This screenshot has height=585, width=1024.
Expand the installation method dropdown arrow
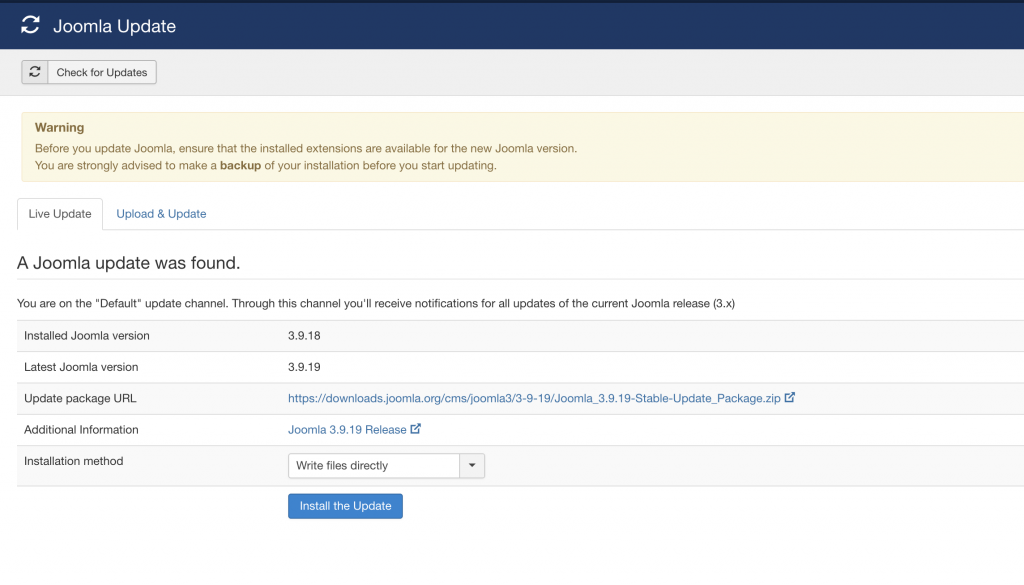(x=472, y=466)
